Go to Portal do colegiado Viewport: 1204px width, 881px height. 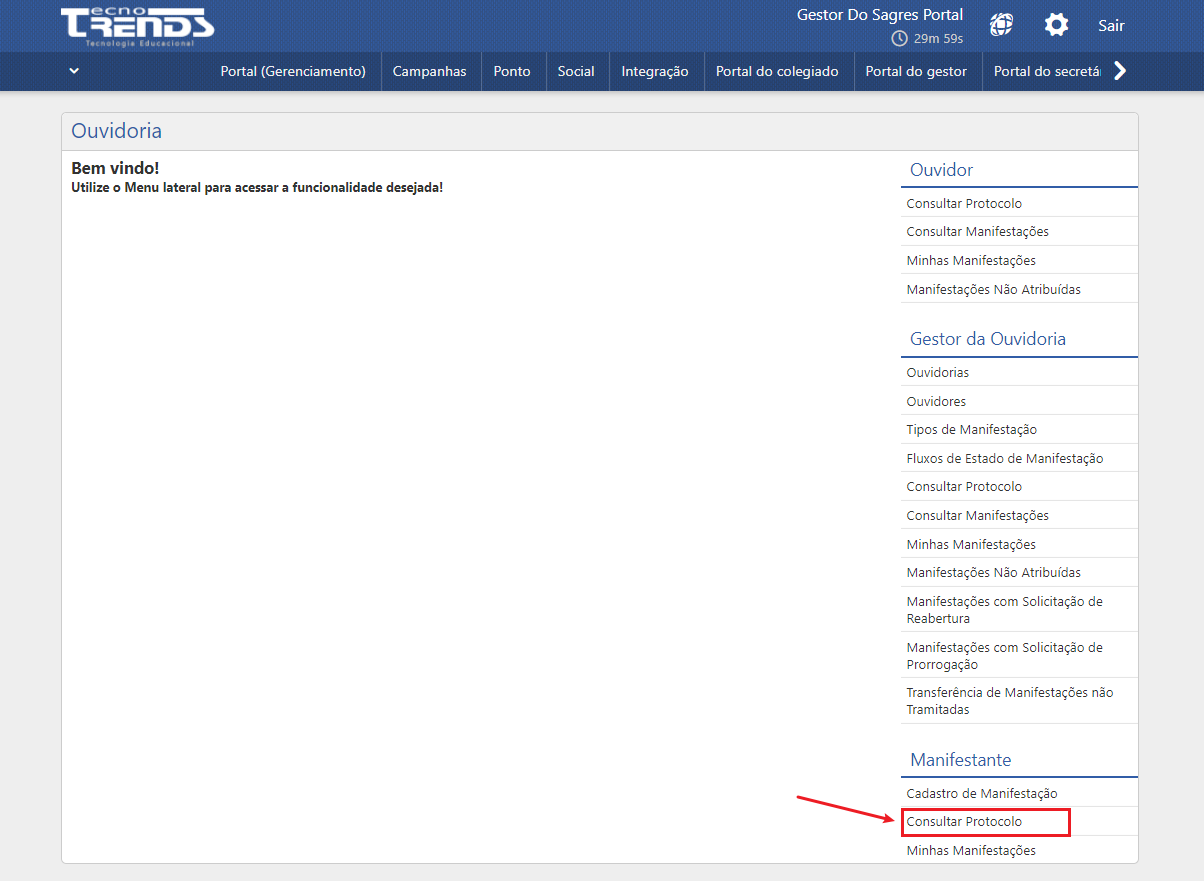pos(777,71)
